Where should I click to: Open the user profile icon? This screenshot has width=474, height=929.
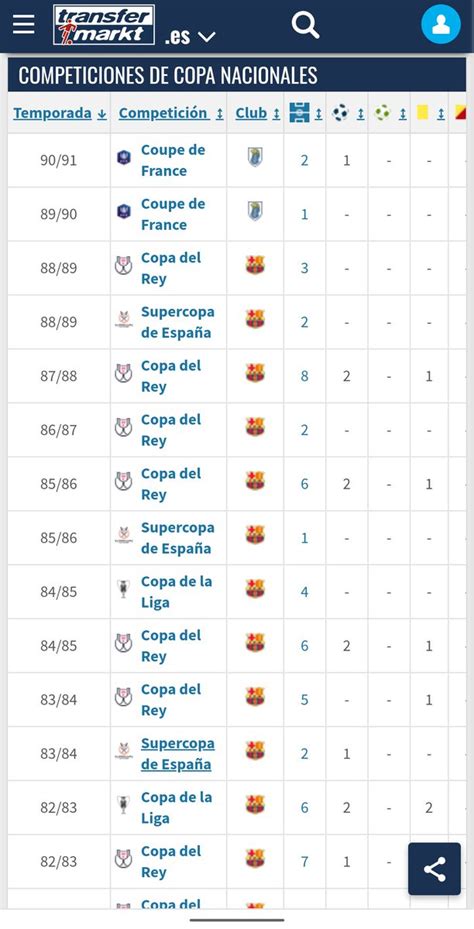pyautogui.click(x=441, y=24)
